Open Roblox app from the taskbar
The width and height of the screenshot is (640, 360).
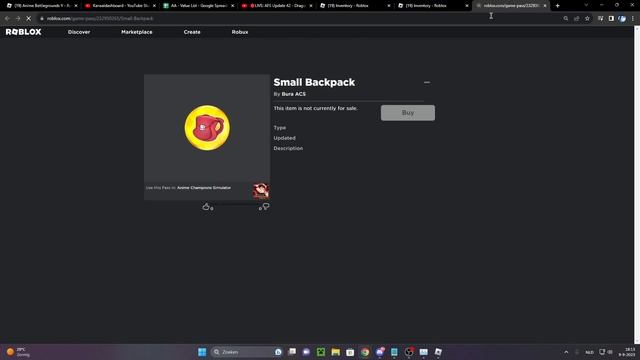438,352
